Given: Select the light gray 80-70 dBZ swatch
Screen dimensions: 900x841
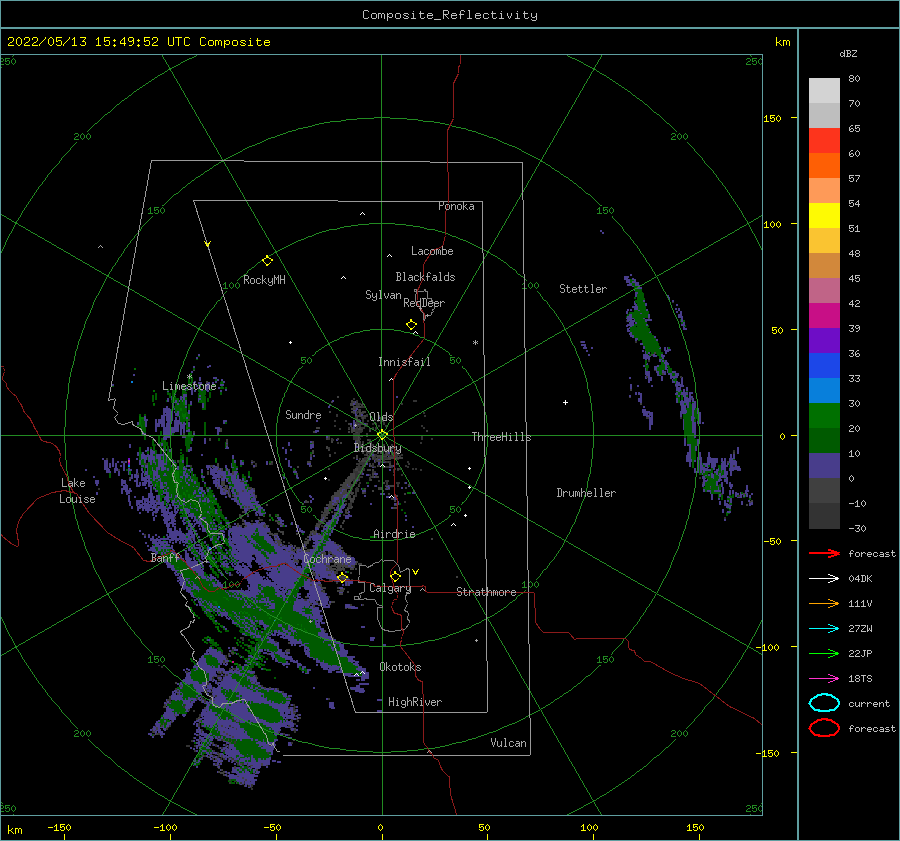Looking at the screenshot, I should tap(824, 91).
